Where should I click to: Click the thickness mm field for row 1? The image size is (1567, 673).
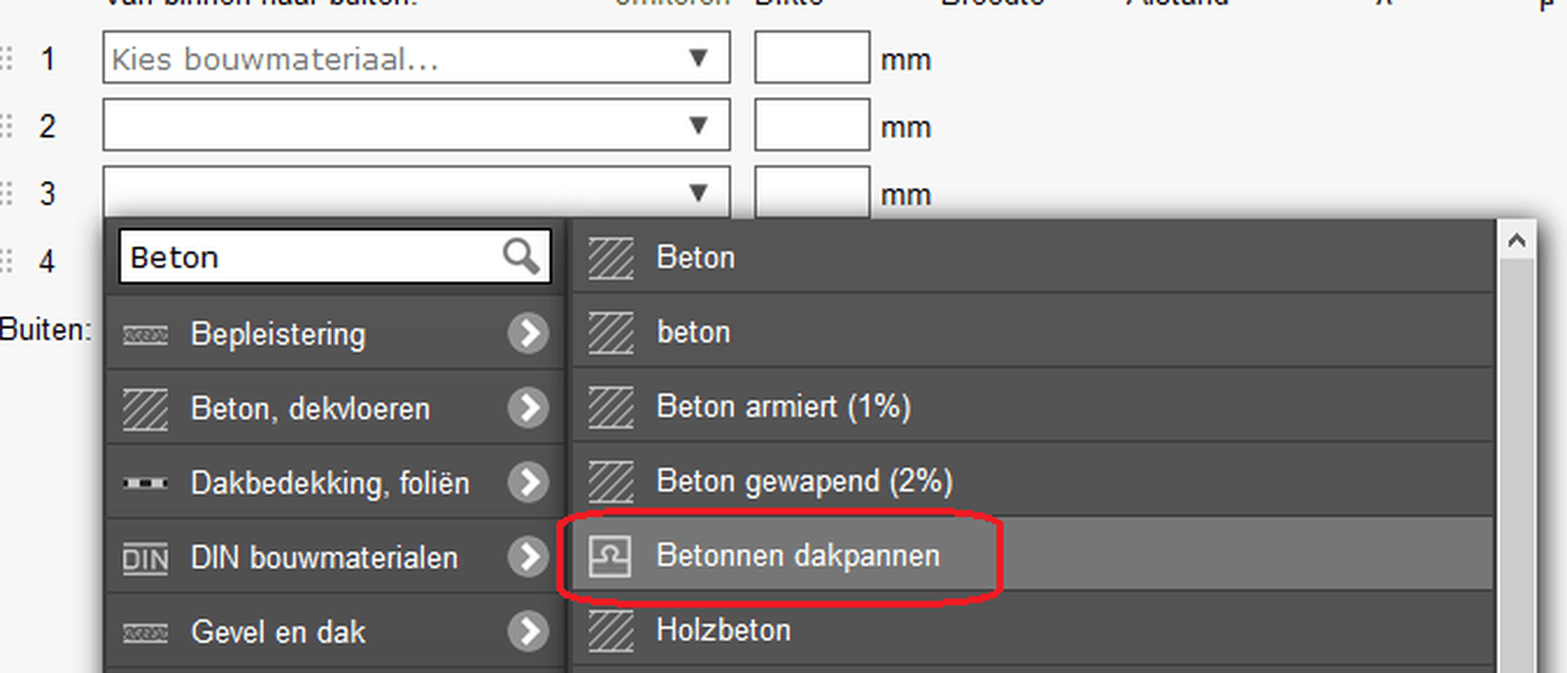coord(812,58)
